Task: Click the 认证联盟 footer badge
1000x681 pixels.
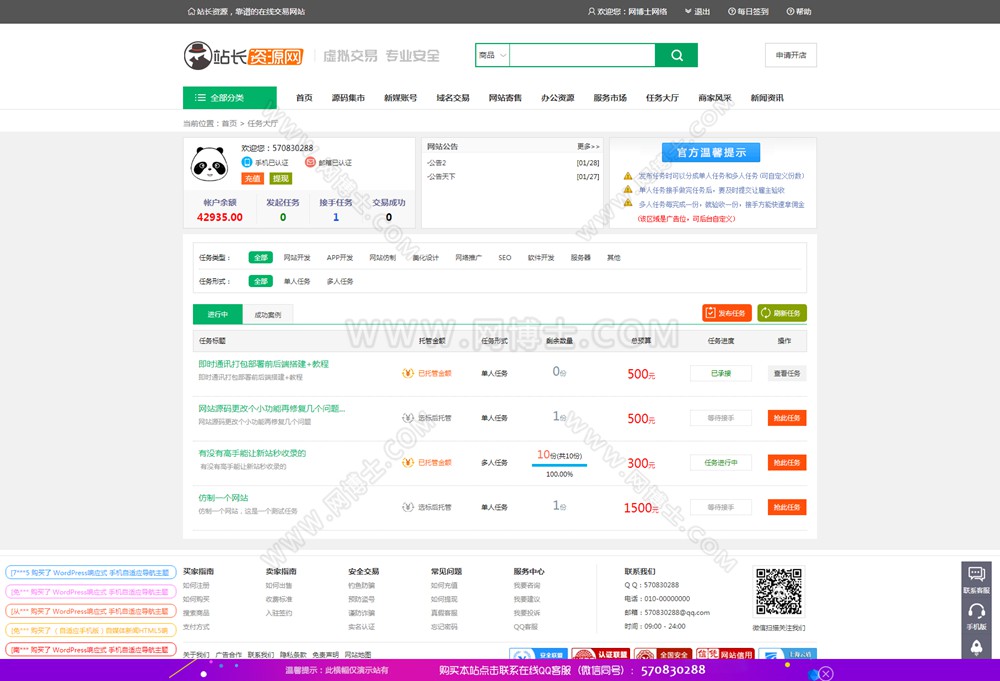Action: 600,654
